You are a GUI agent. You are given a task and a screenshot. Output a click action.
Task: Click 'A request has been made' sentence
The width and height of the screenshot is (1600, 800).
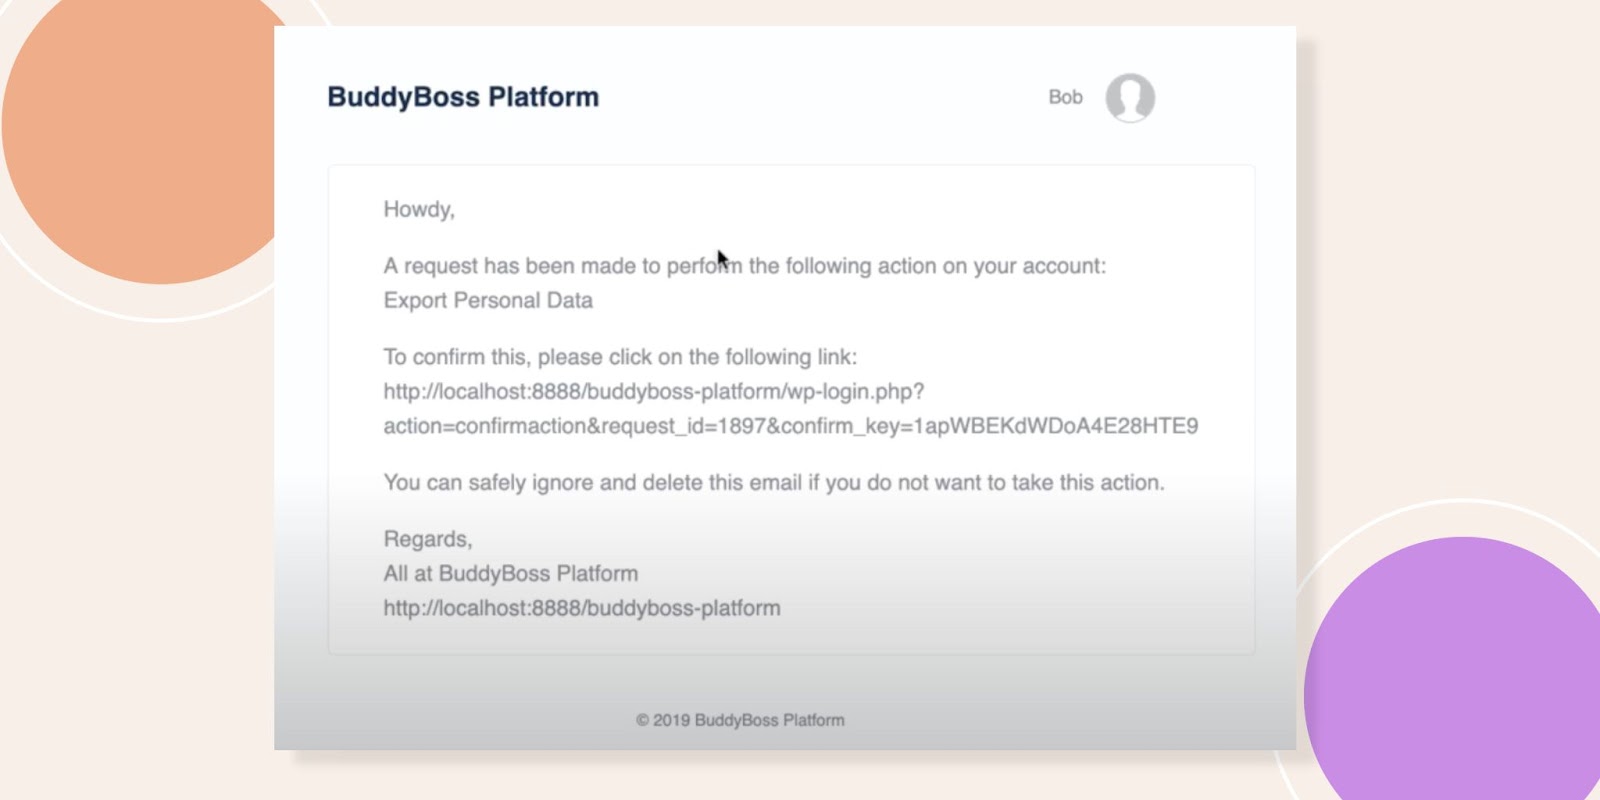click(x=745, y=266)
